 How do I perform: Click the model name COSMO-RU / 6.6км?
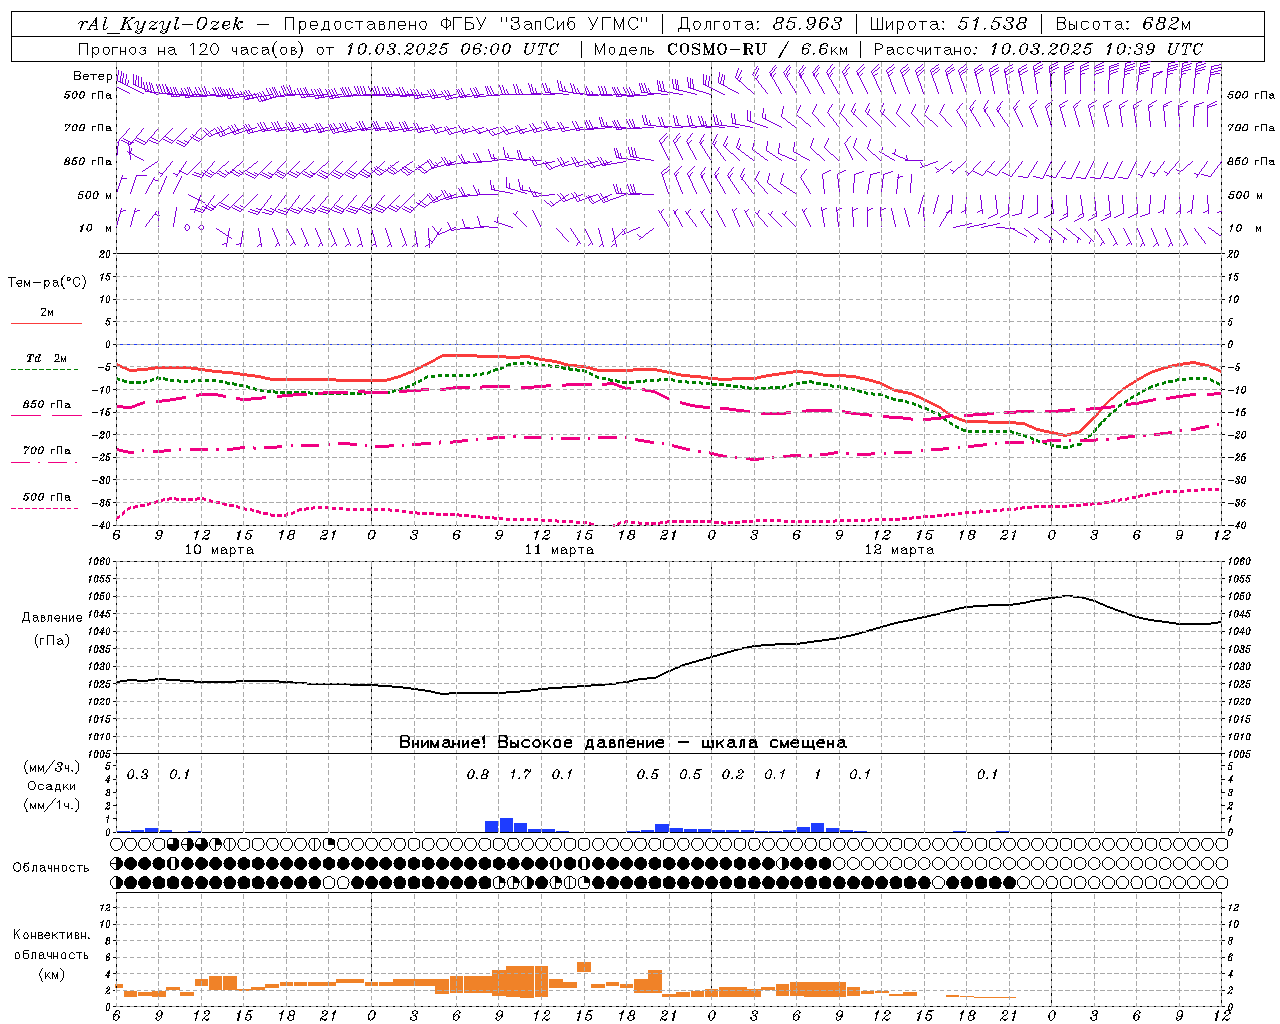(758, 49)
